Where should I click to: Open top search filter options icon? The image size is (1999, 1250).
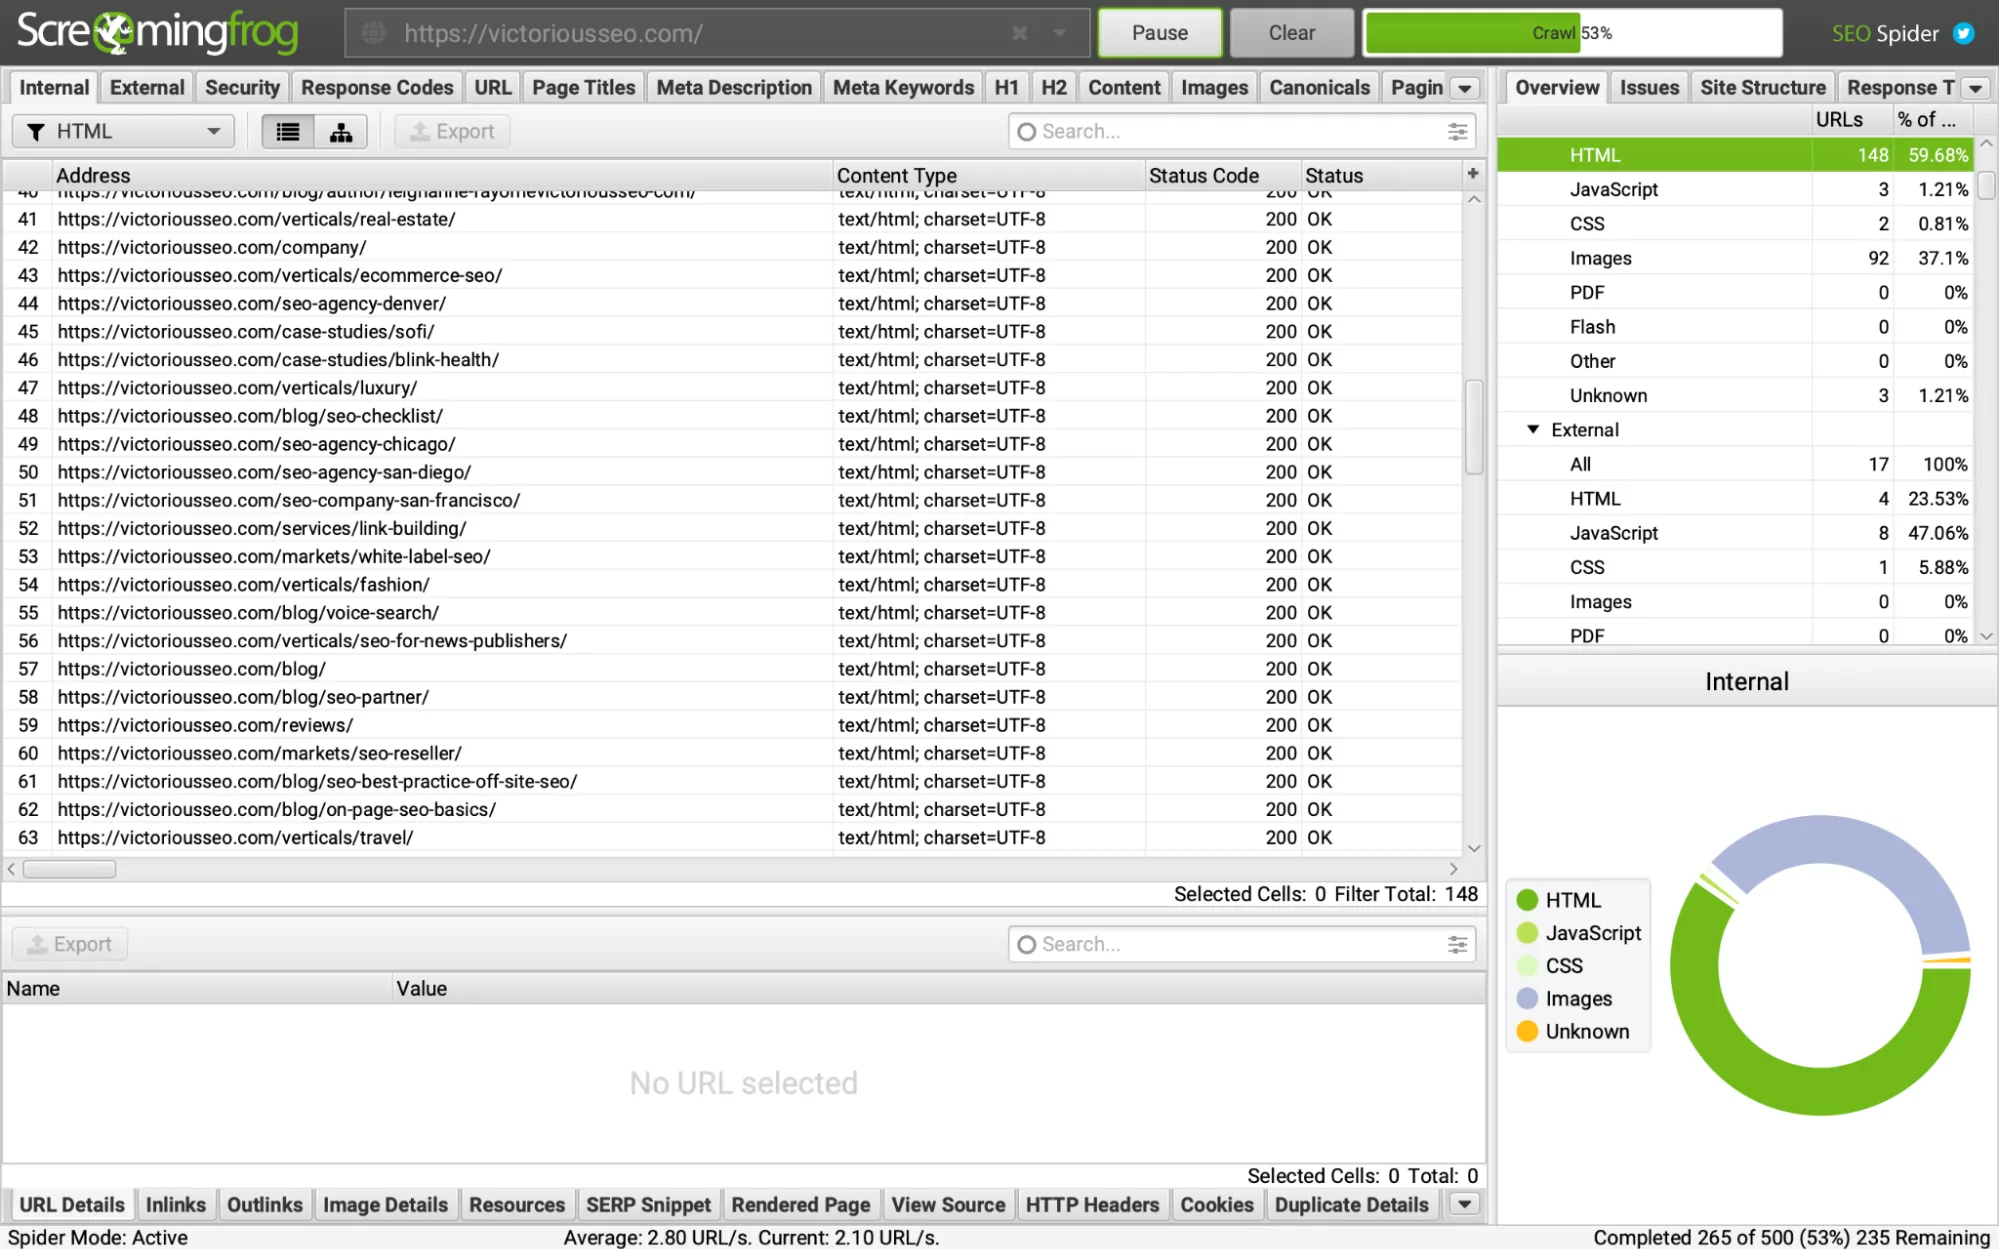[1457, 132]
